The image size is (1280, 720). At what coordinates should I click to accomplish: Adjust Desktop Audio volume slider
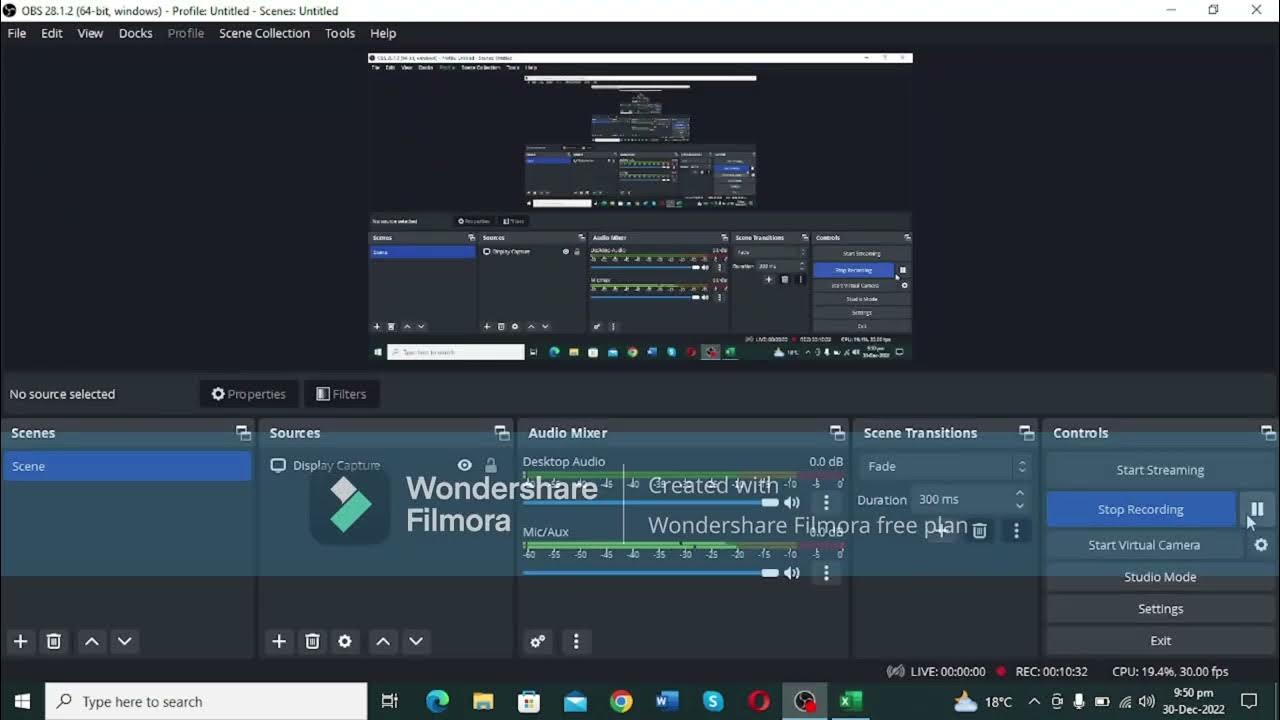[650, 502]
